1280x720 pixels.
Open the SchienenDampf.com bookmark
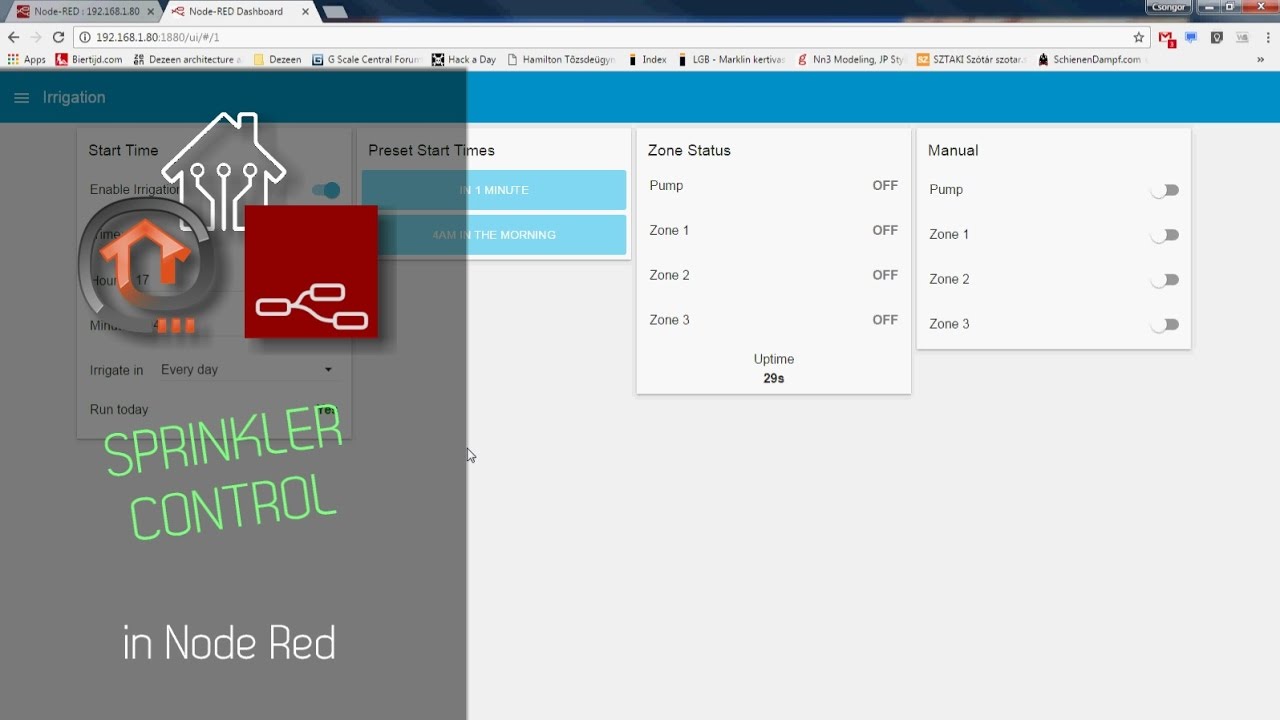1090,60
